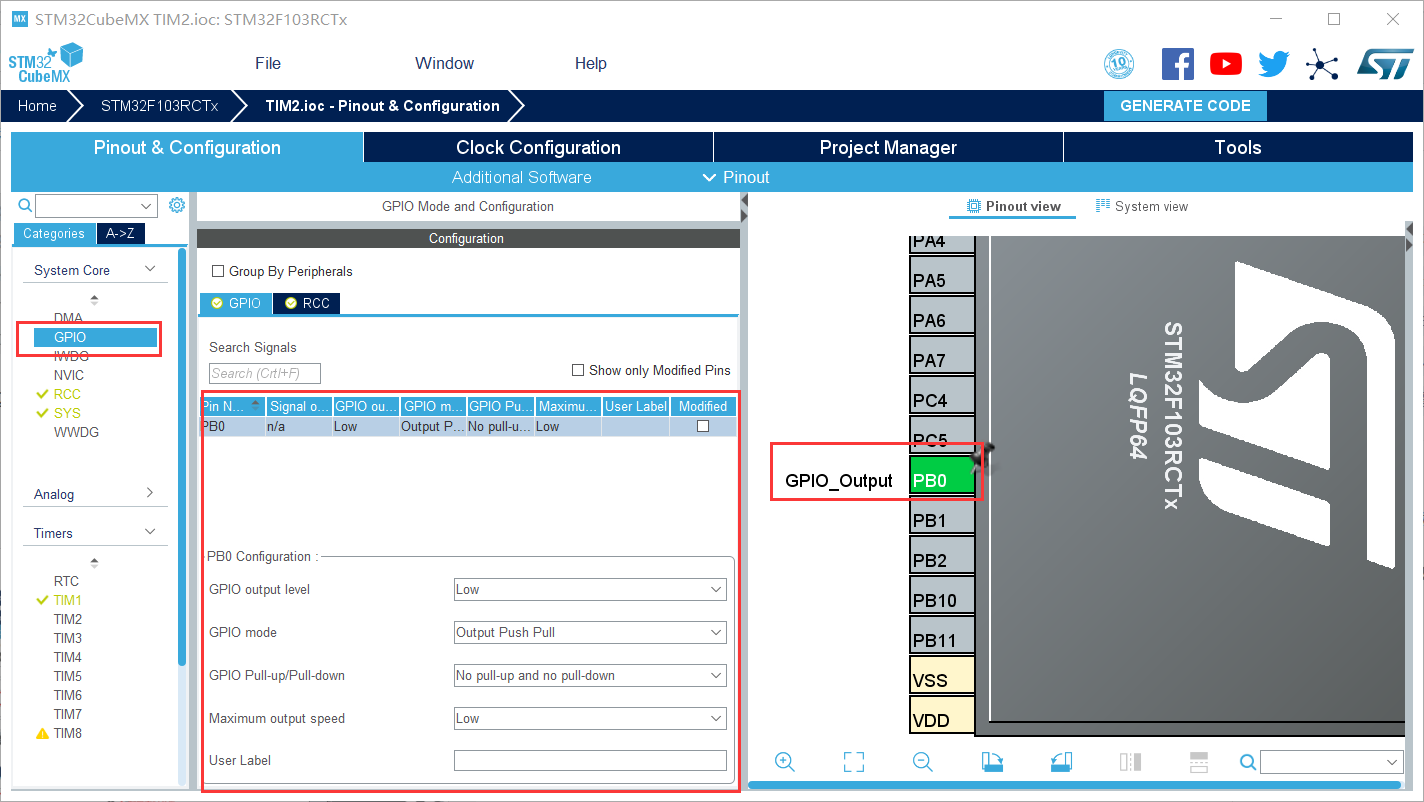Viewport: 1424px width, 802px height.
Task: Select the Pinout view tab
Action: (1013, 206)
